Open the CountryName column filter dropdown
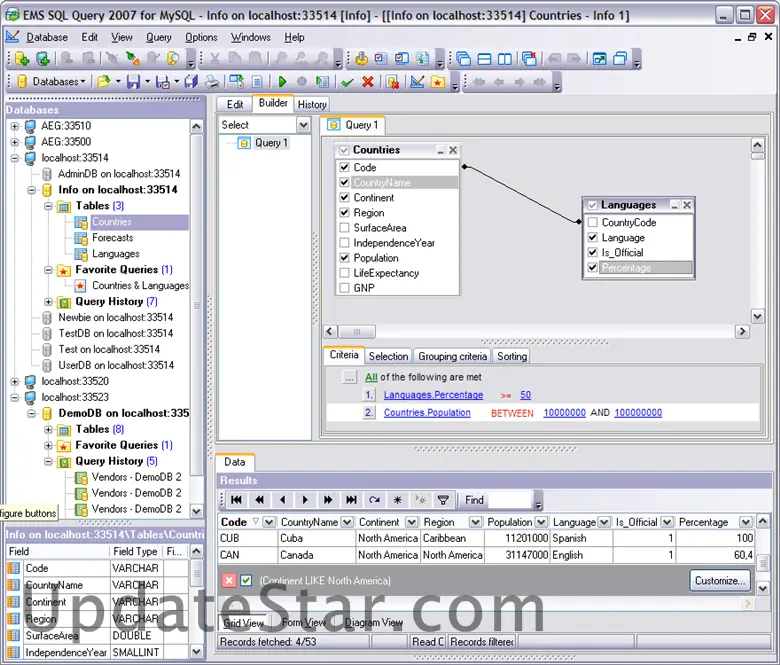This screenshot has height=665, width=780. tap(347, 522)
